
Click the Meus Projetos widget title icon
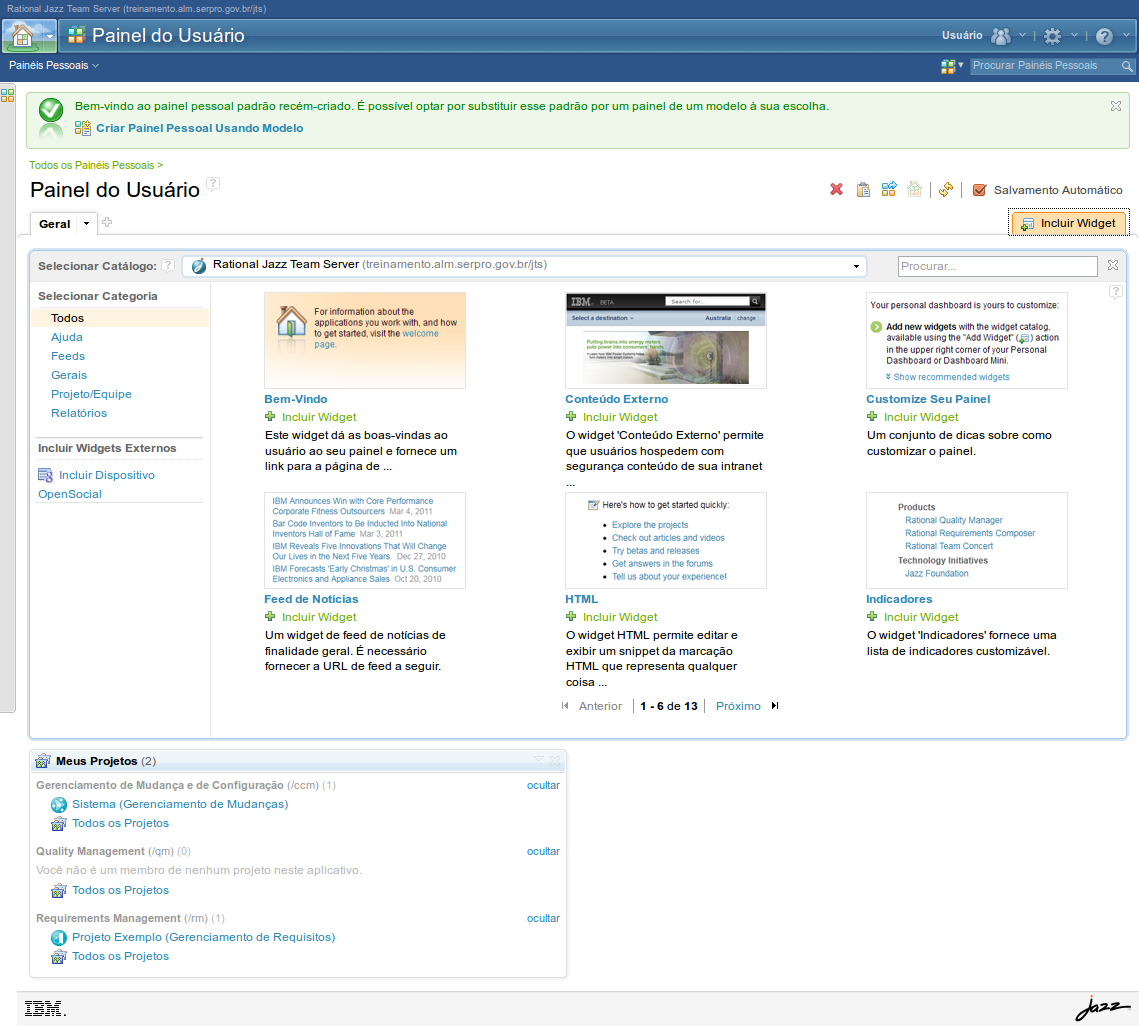click(43, 761)
